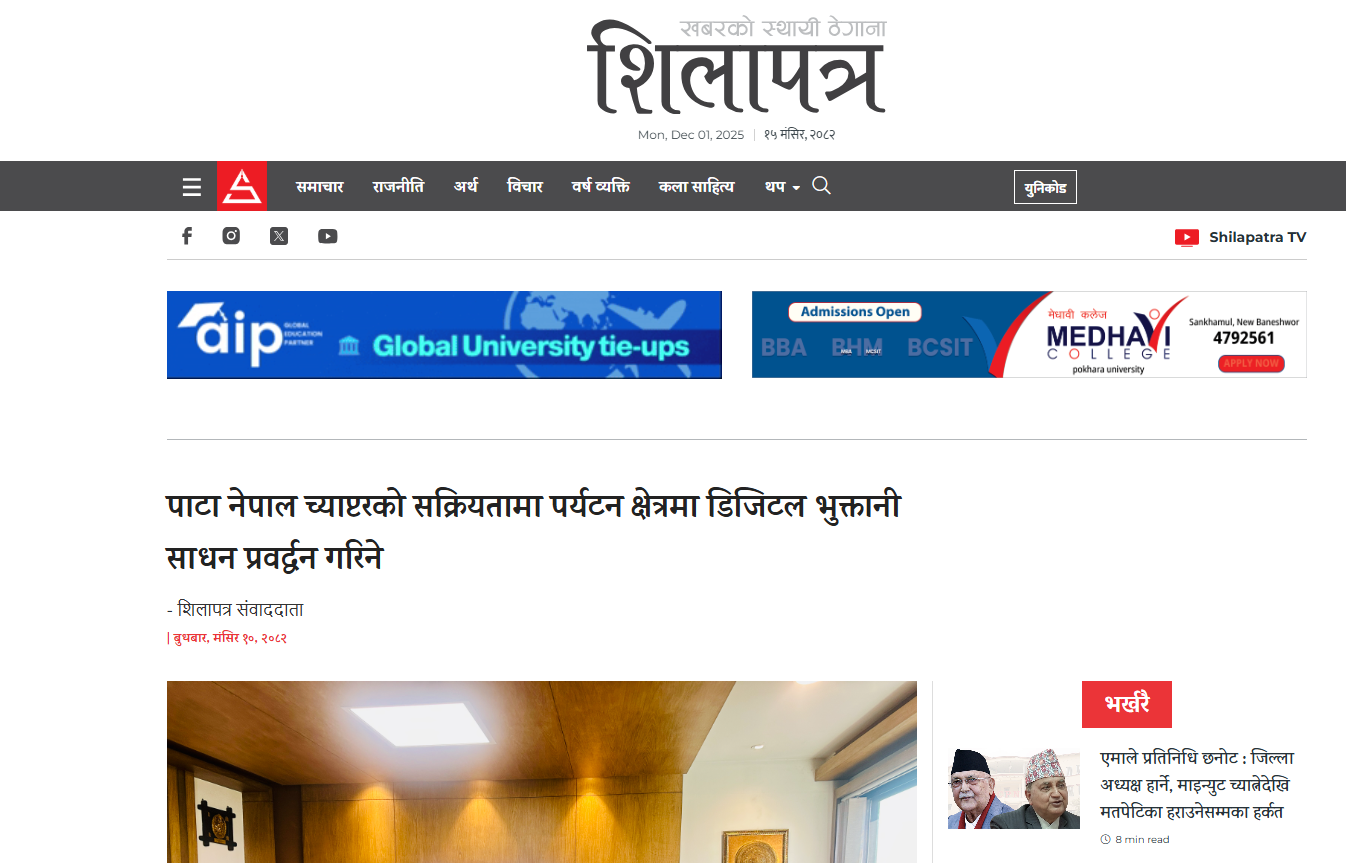Image resolution: width=1346 pixels, height=863 pixels.
Task: Visit the Facebook page icon
Action: click(x=186, y=236)
